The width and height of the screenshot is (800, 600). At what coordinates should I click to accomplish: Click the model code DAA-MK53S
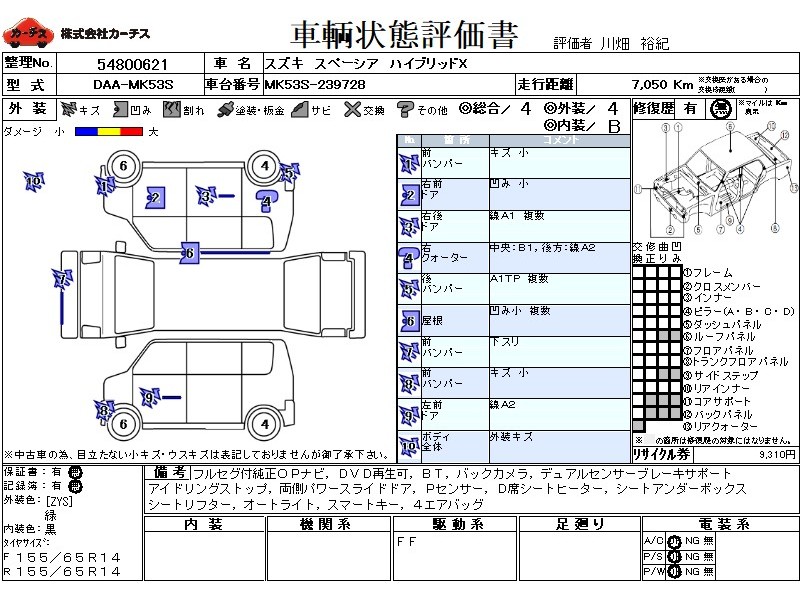click(133, 85)
